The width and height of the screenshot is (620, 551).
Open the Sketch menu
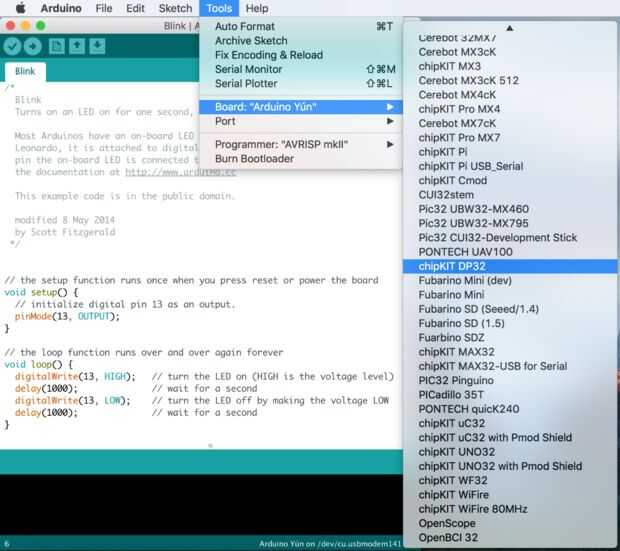(x=175, y=8)
